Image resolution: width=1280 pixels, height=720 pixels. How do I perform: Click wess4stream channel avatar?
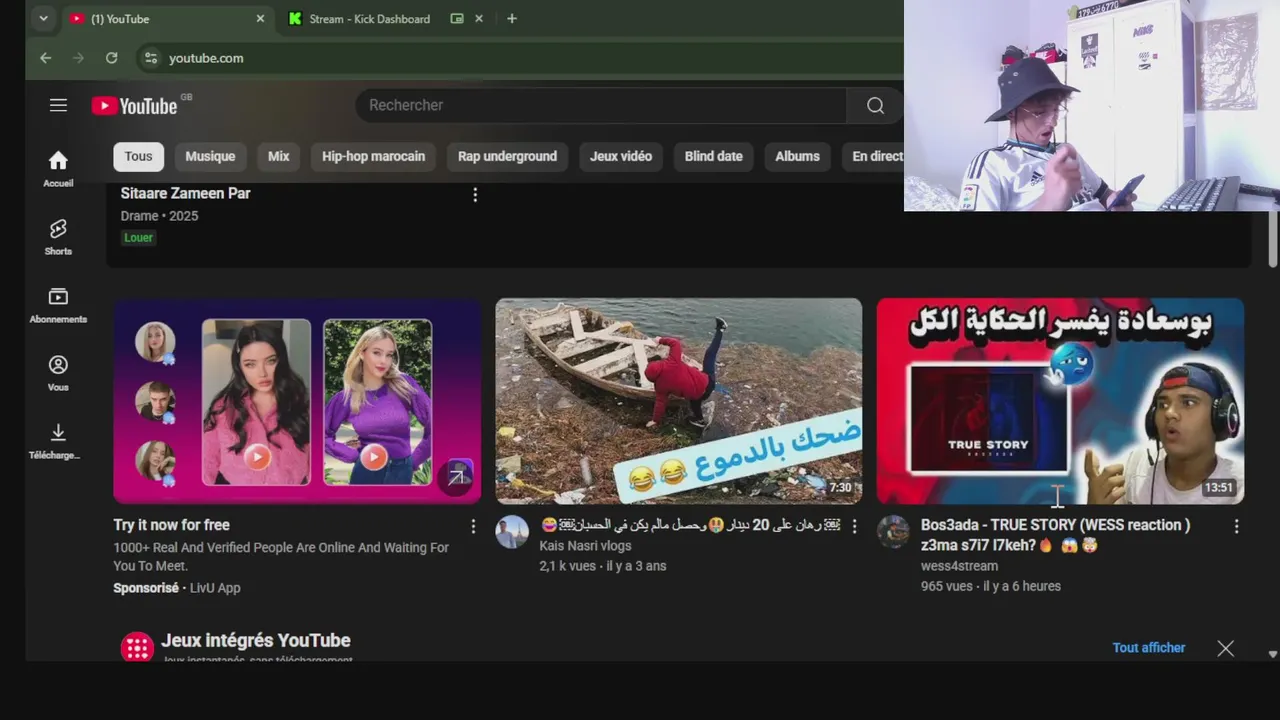893,532
